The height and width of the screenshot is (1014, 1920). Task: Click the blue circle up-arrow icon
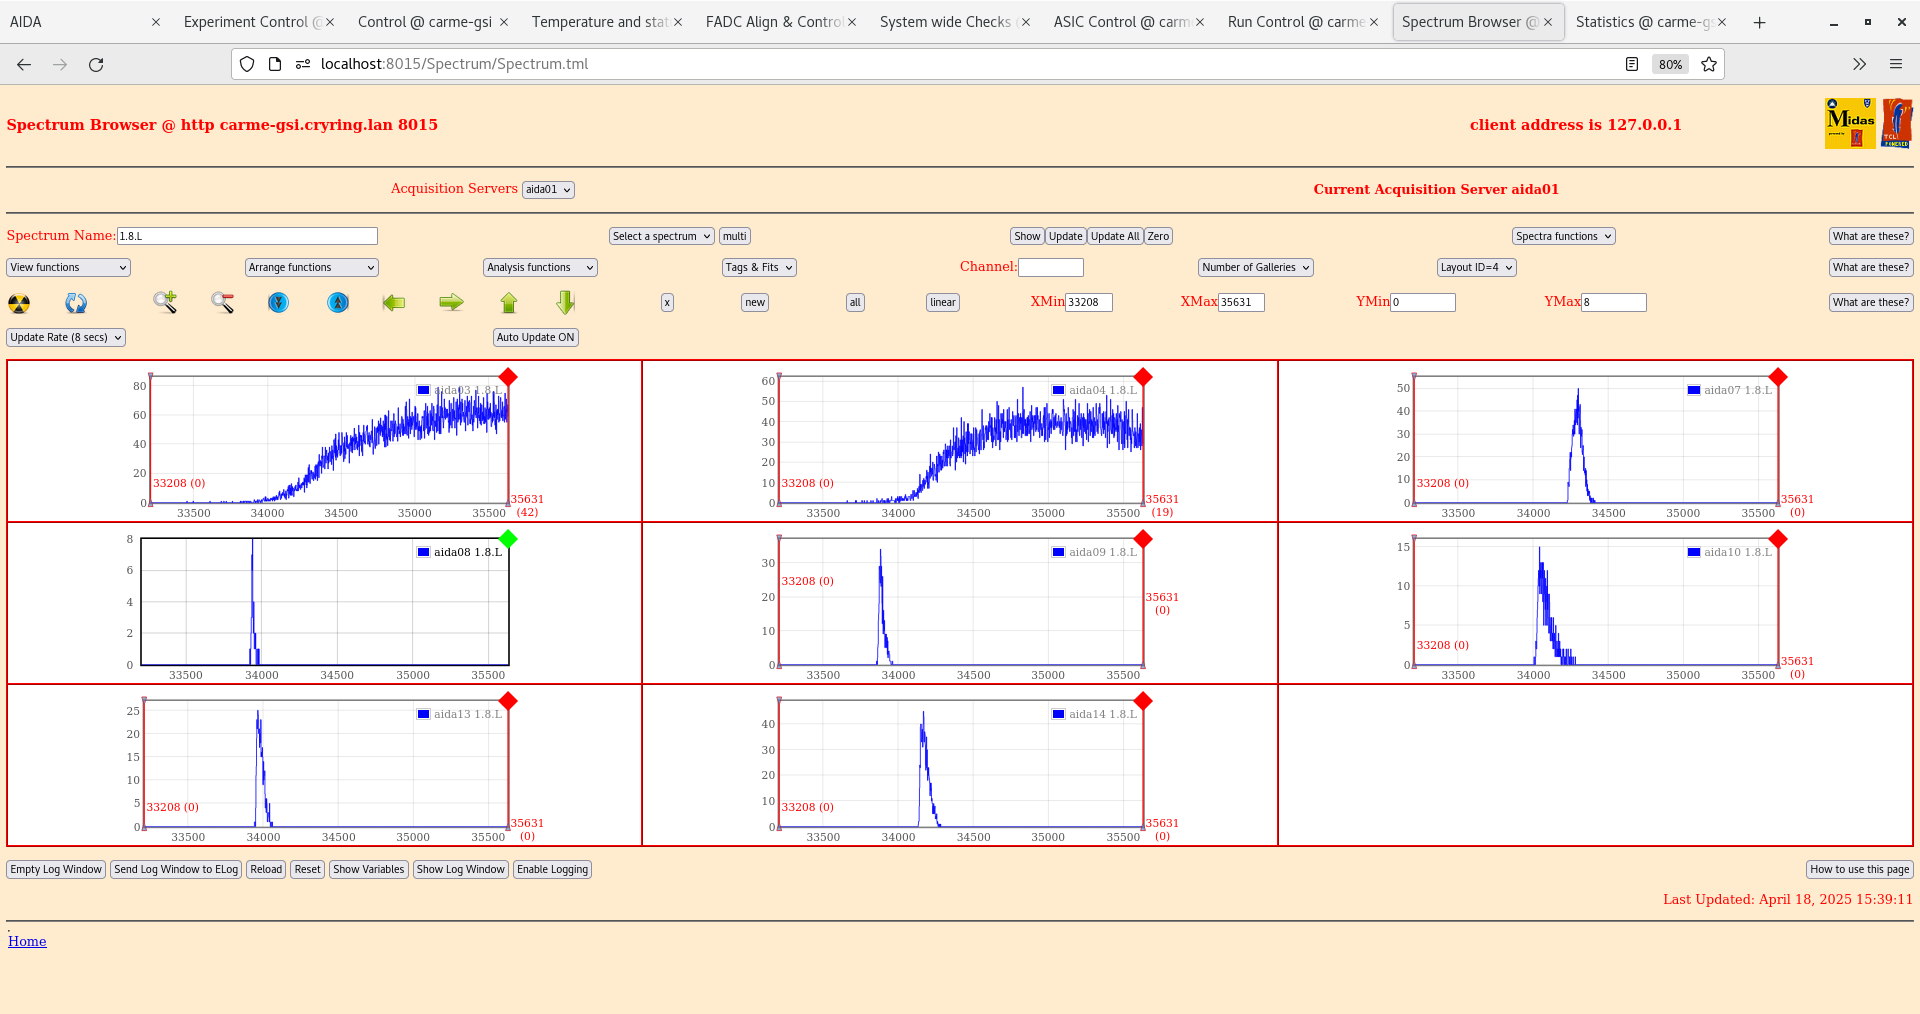pos(338,302)
